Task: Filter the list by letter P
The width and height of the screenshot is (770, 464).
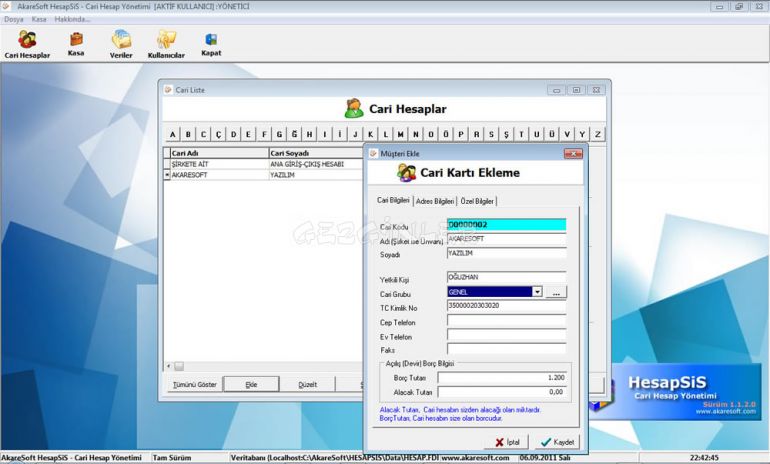Action: point(461,134)
